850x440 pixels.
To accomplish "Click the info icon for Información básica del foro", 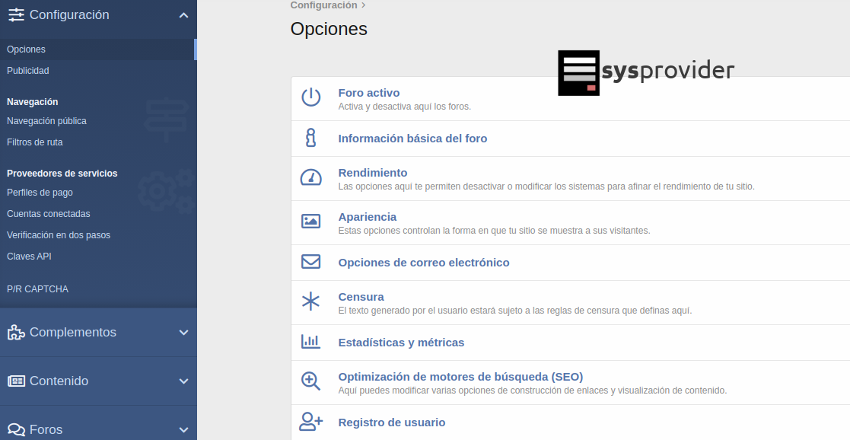I will coord(311,138).
